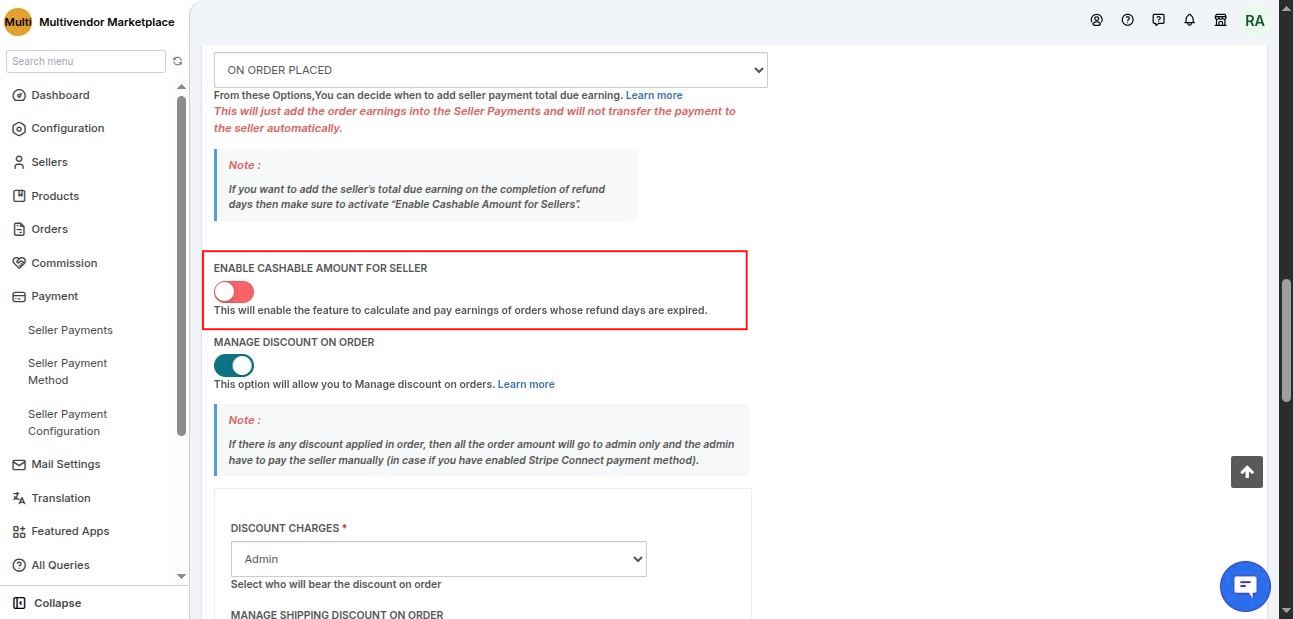Viewport: 1293px width, 619px height.
Task: Open Seller Payments submenu item
Action: [x=70, y=330]
